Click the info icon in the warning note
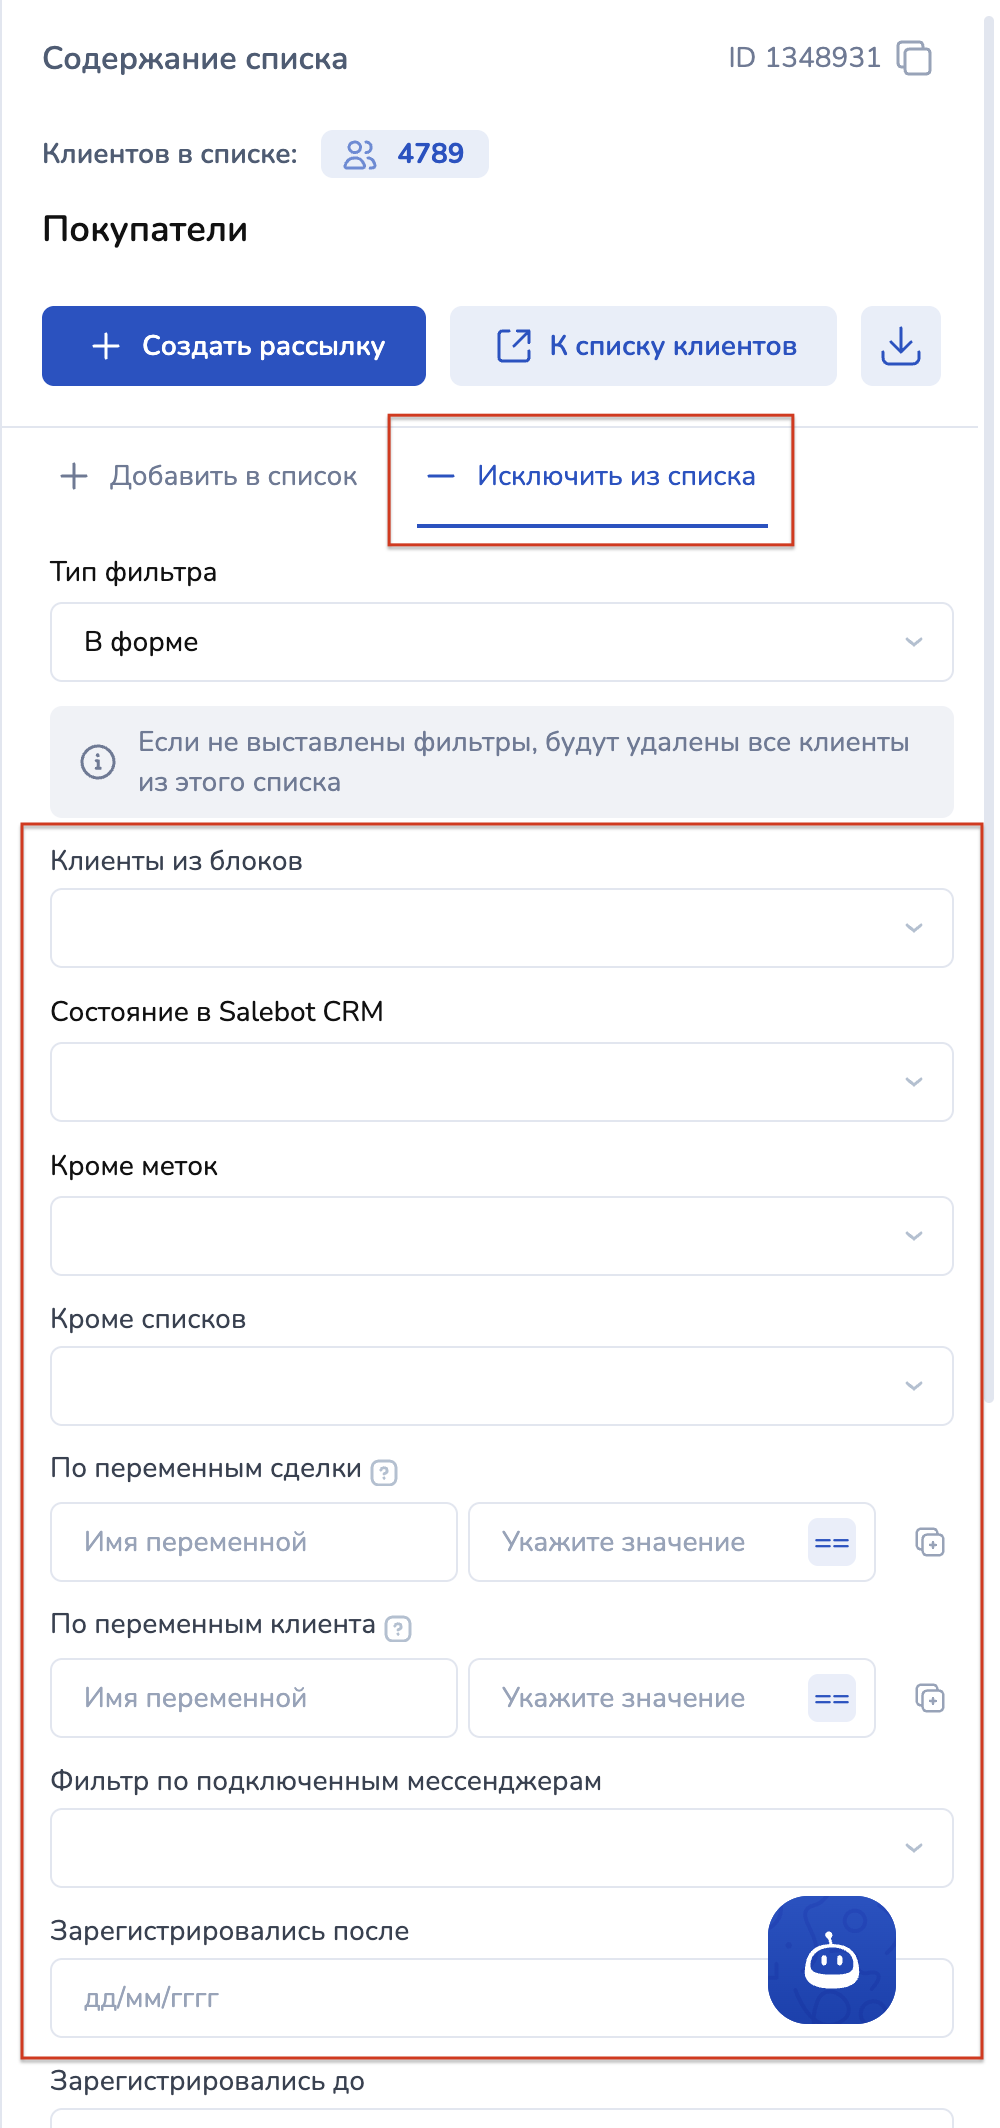The image size is (1000, 2128). [98, 762]
